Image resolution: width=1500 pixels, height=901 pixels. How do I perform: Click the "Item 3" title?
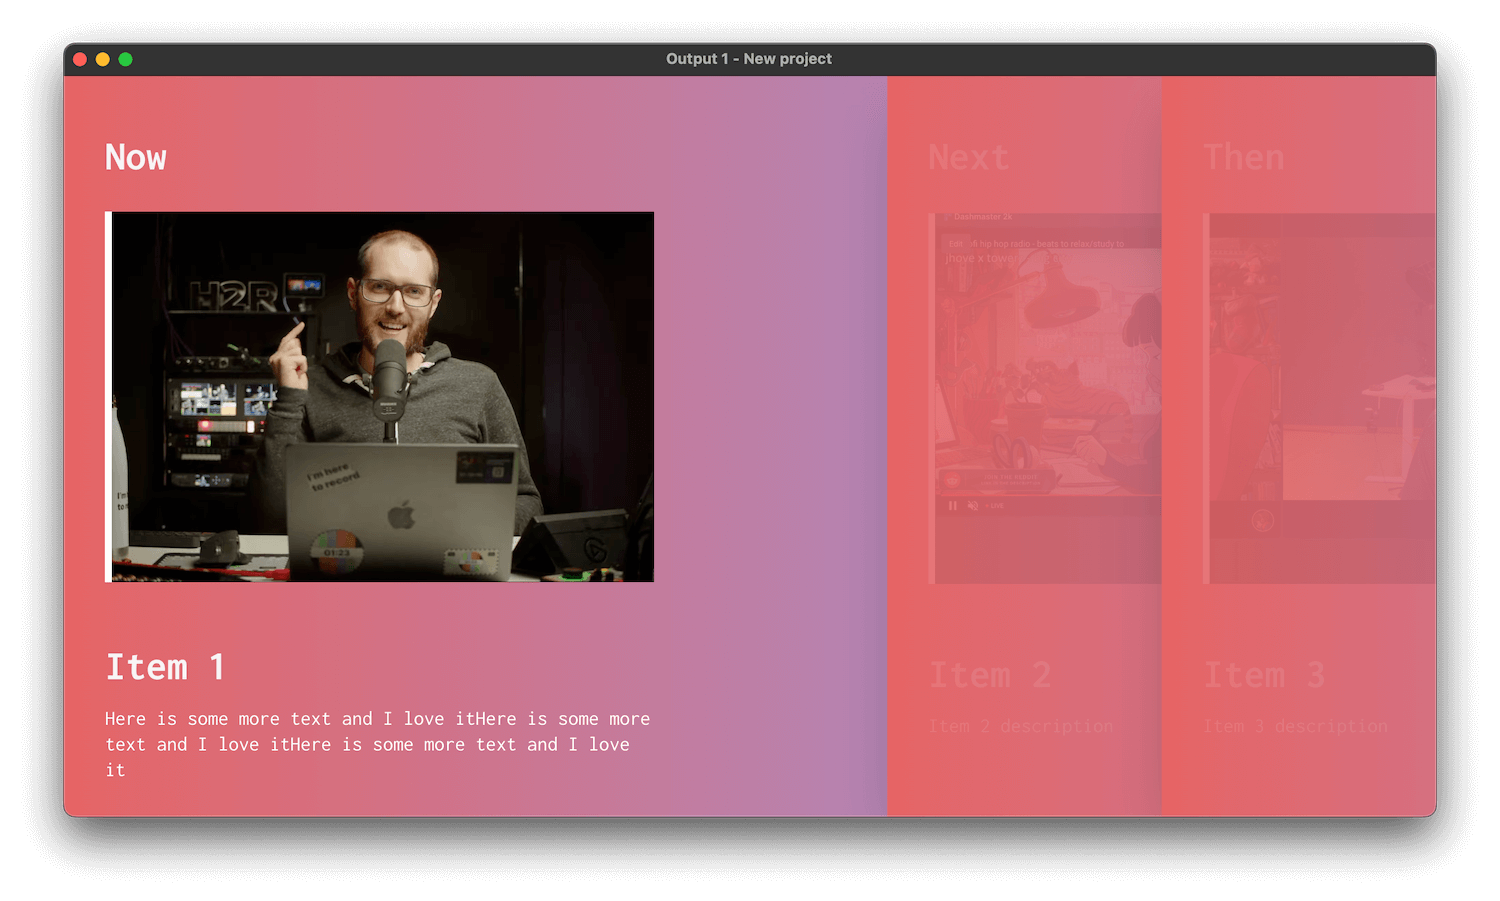(1265, 675)
